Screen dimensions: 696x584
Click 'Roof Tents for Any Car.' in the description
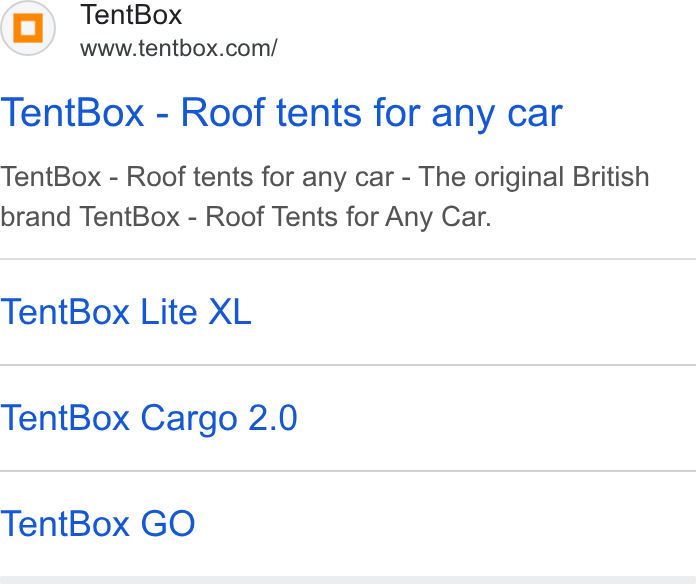[348, 217]
